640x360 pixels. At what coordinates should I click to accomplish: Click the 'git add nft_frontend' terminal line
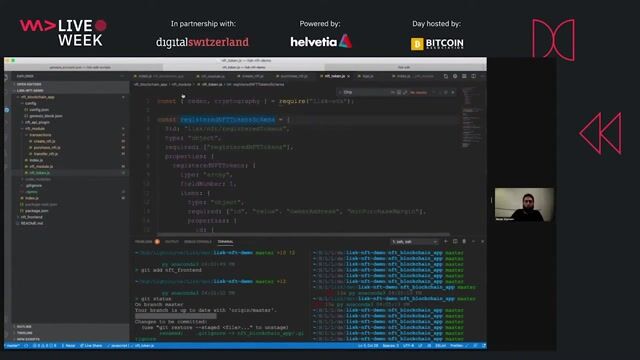(x=171, y=270)
